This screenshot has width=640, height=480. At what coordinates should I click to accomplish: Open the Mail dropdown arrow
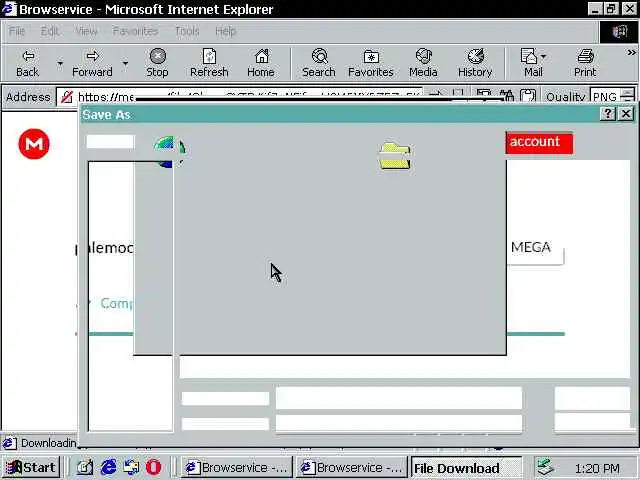pyautogui.click(x=544, y=56)
